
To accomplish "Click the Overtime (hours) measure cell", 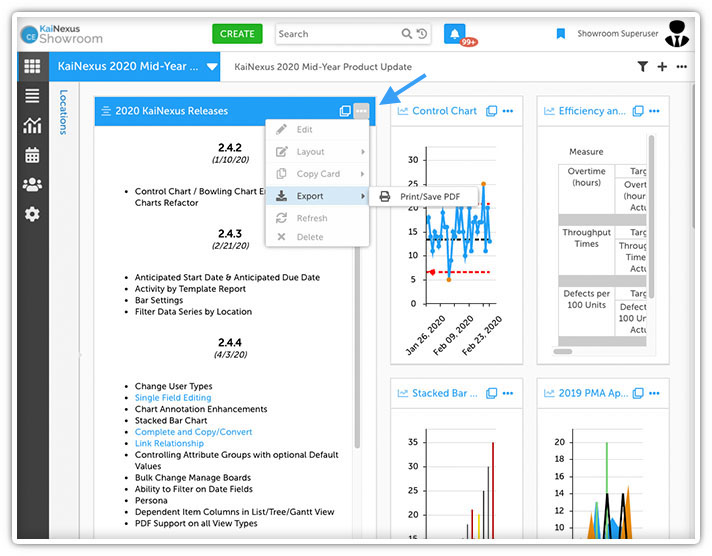I will click(586, 189).
